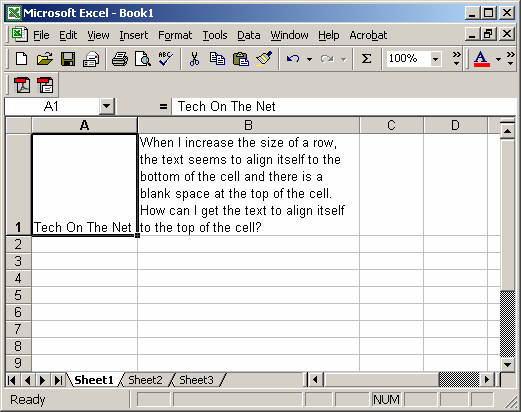Select column D header

point(455,125)
